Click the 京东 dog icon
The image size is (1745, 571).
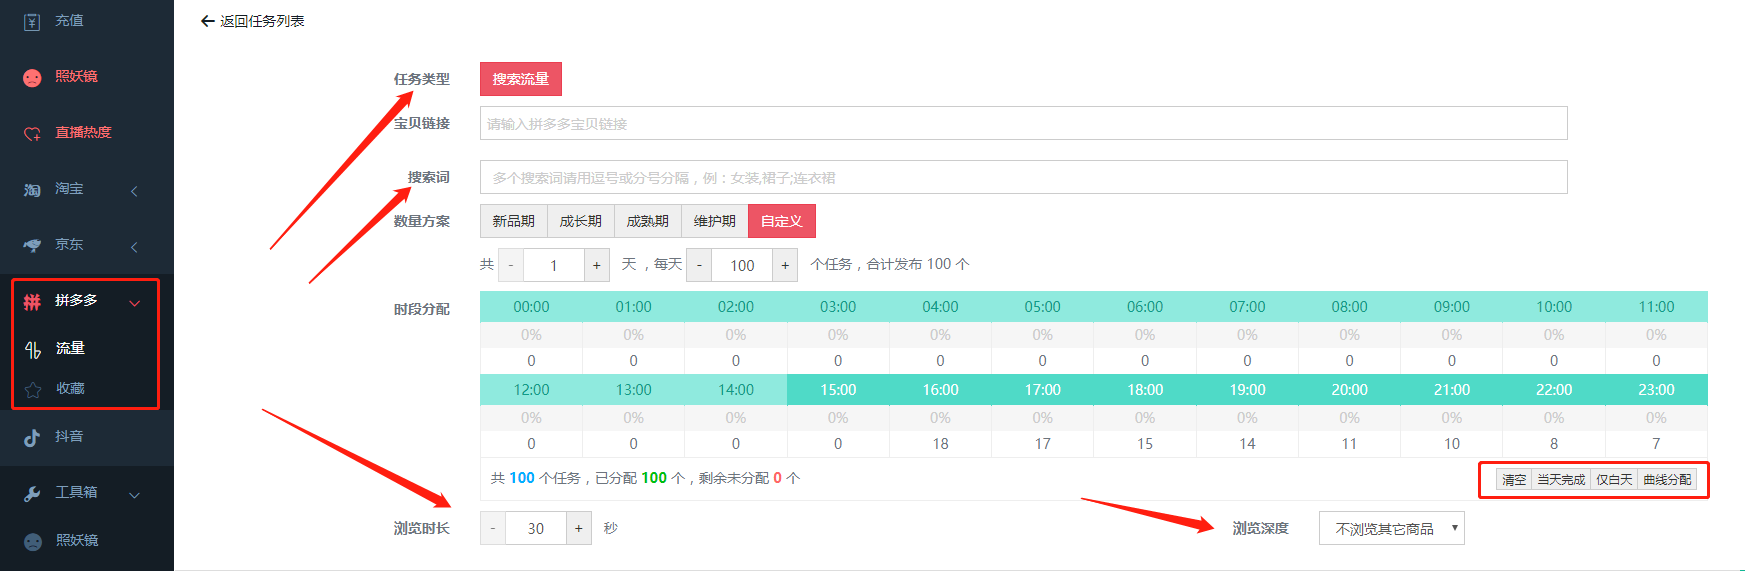coord(32,245)
